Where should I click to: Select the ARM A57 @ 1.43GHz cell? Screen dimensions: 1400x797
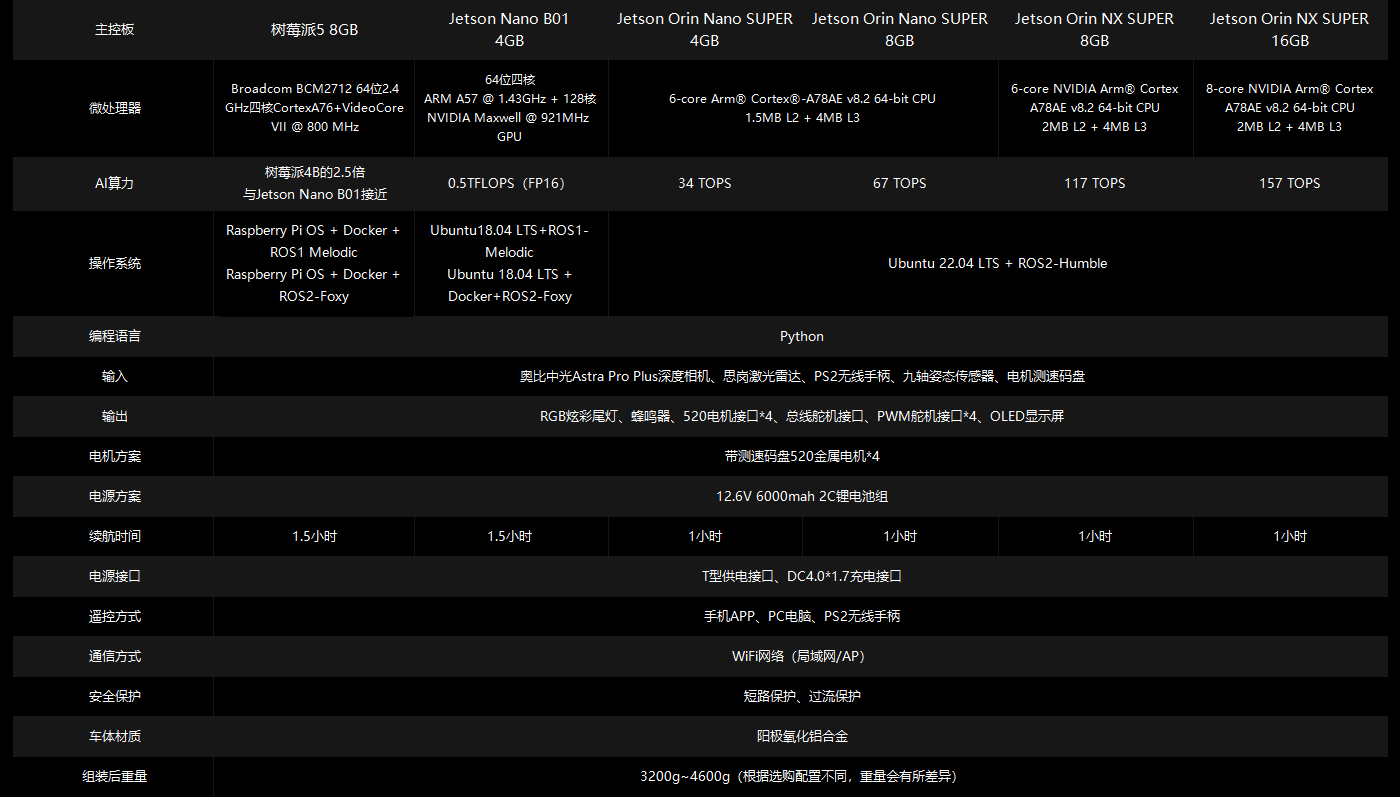(x=509, y=108)
